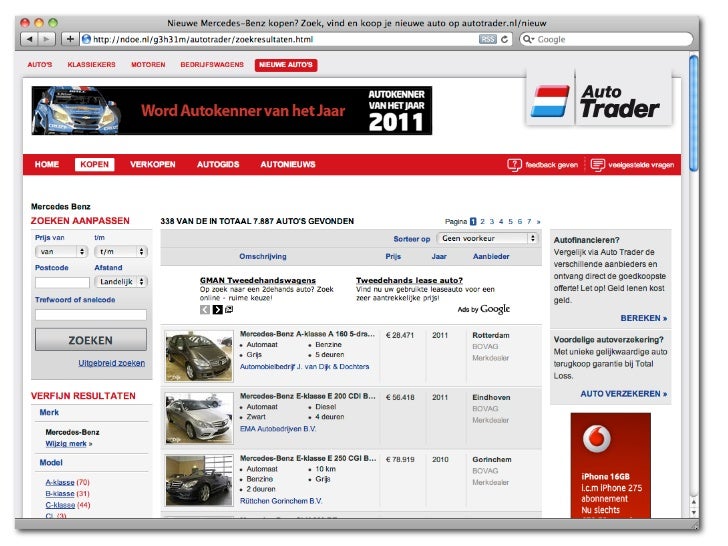Click the Auto Trader flag logo
Screen dimensions: 728x546
point(550,101)
